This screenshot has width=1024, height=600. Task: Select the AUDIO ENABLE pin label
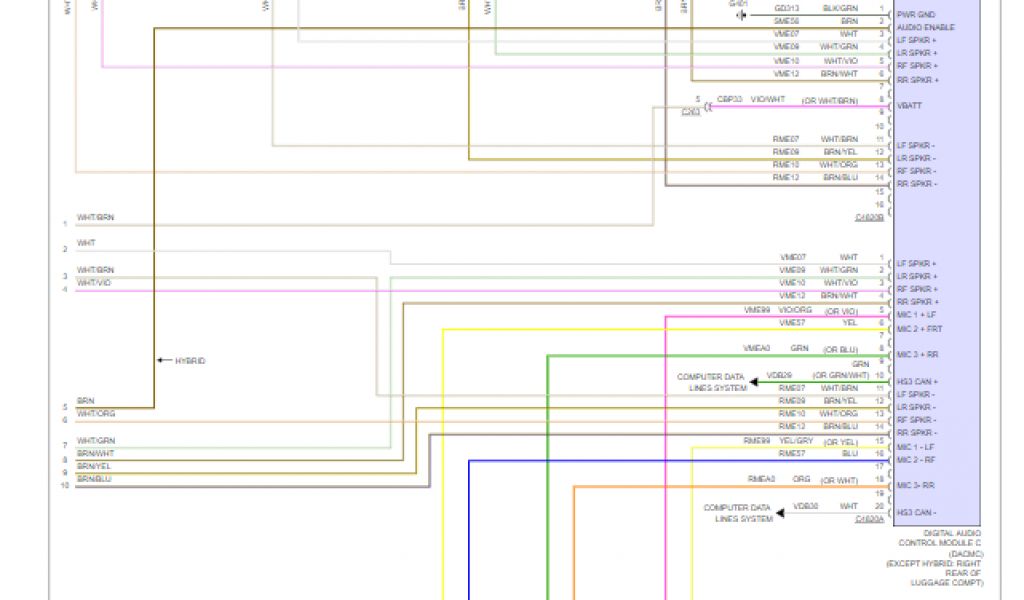925,27
